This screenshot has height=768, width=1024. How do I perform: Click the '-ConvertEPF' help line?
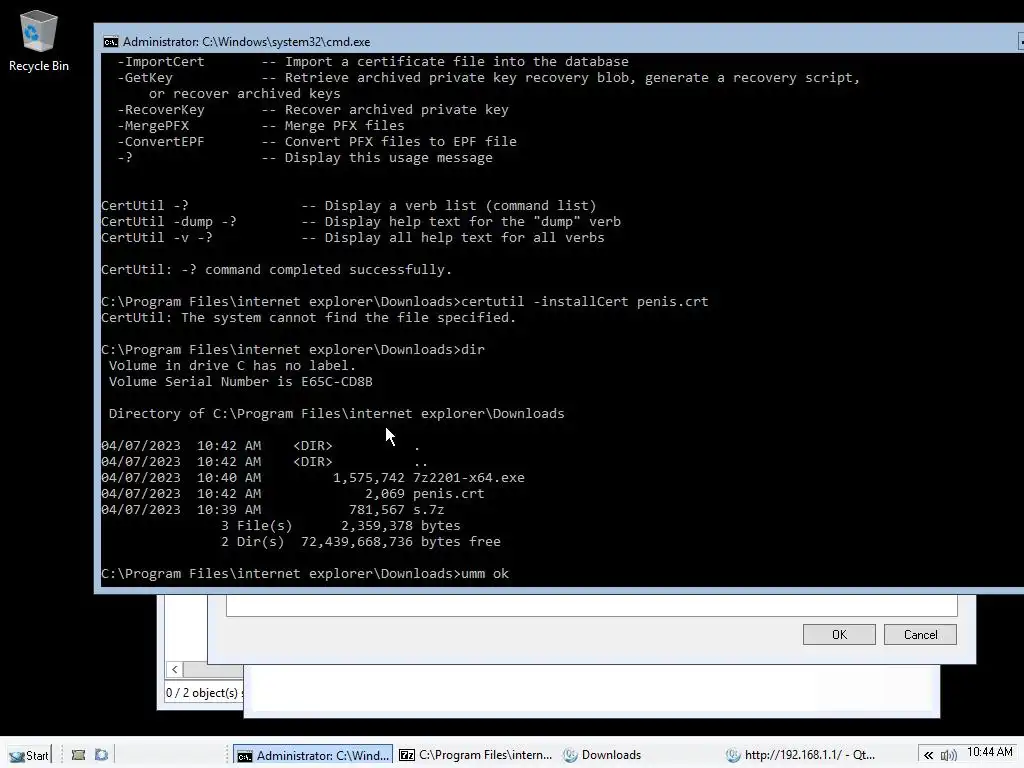pos(317,142)
